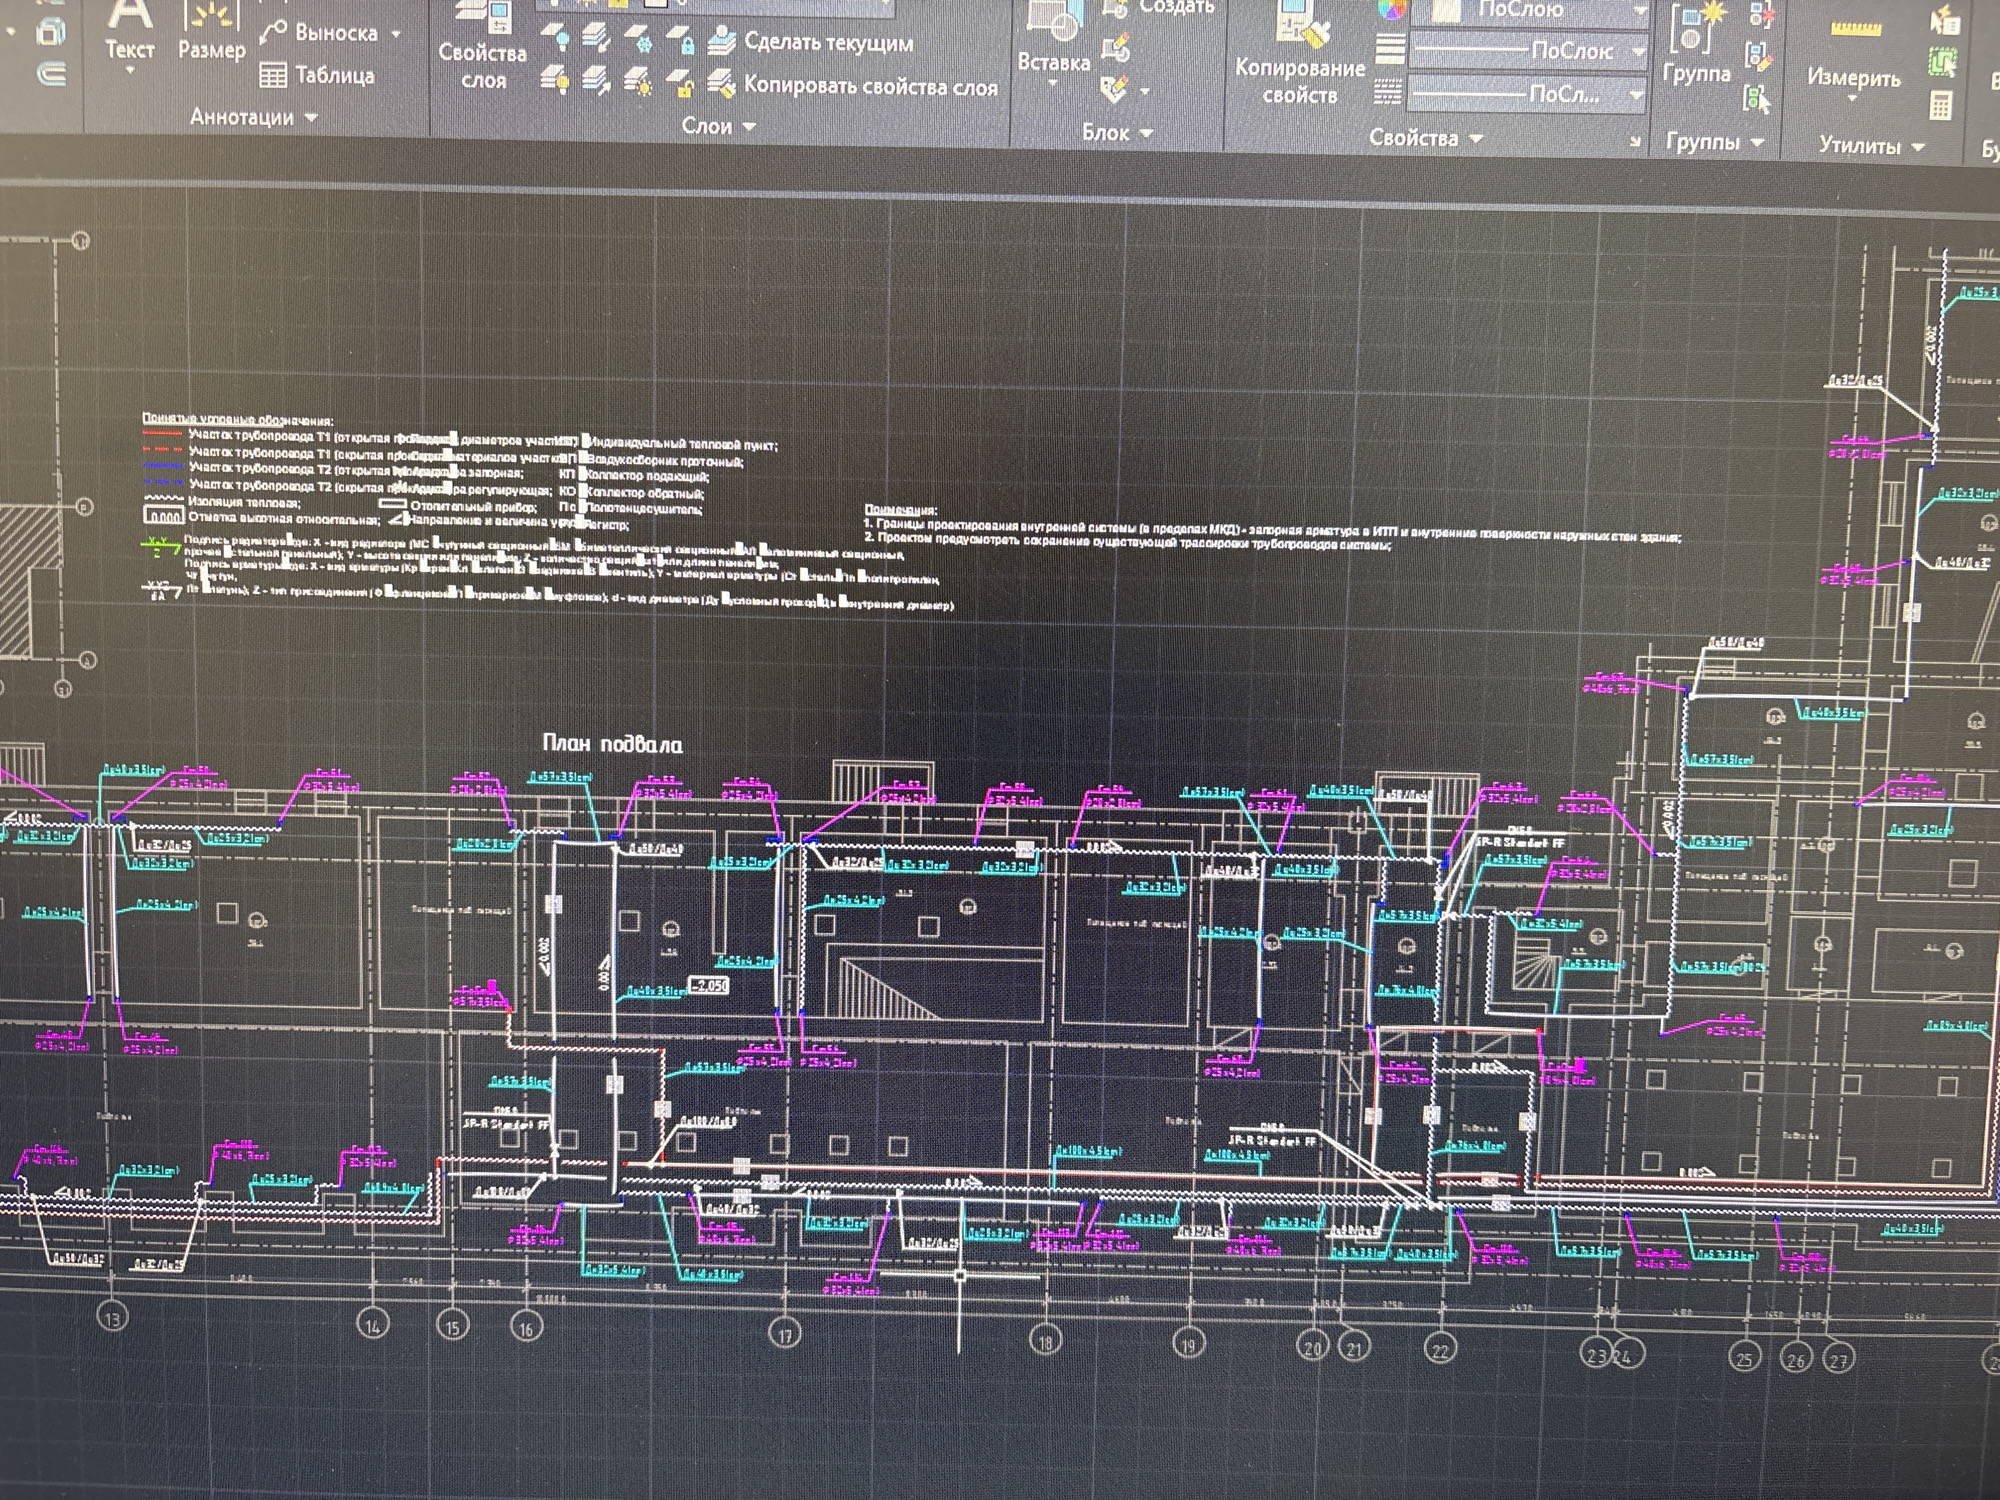
Task: Insert a Таблица table
Action: [317, 76]
